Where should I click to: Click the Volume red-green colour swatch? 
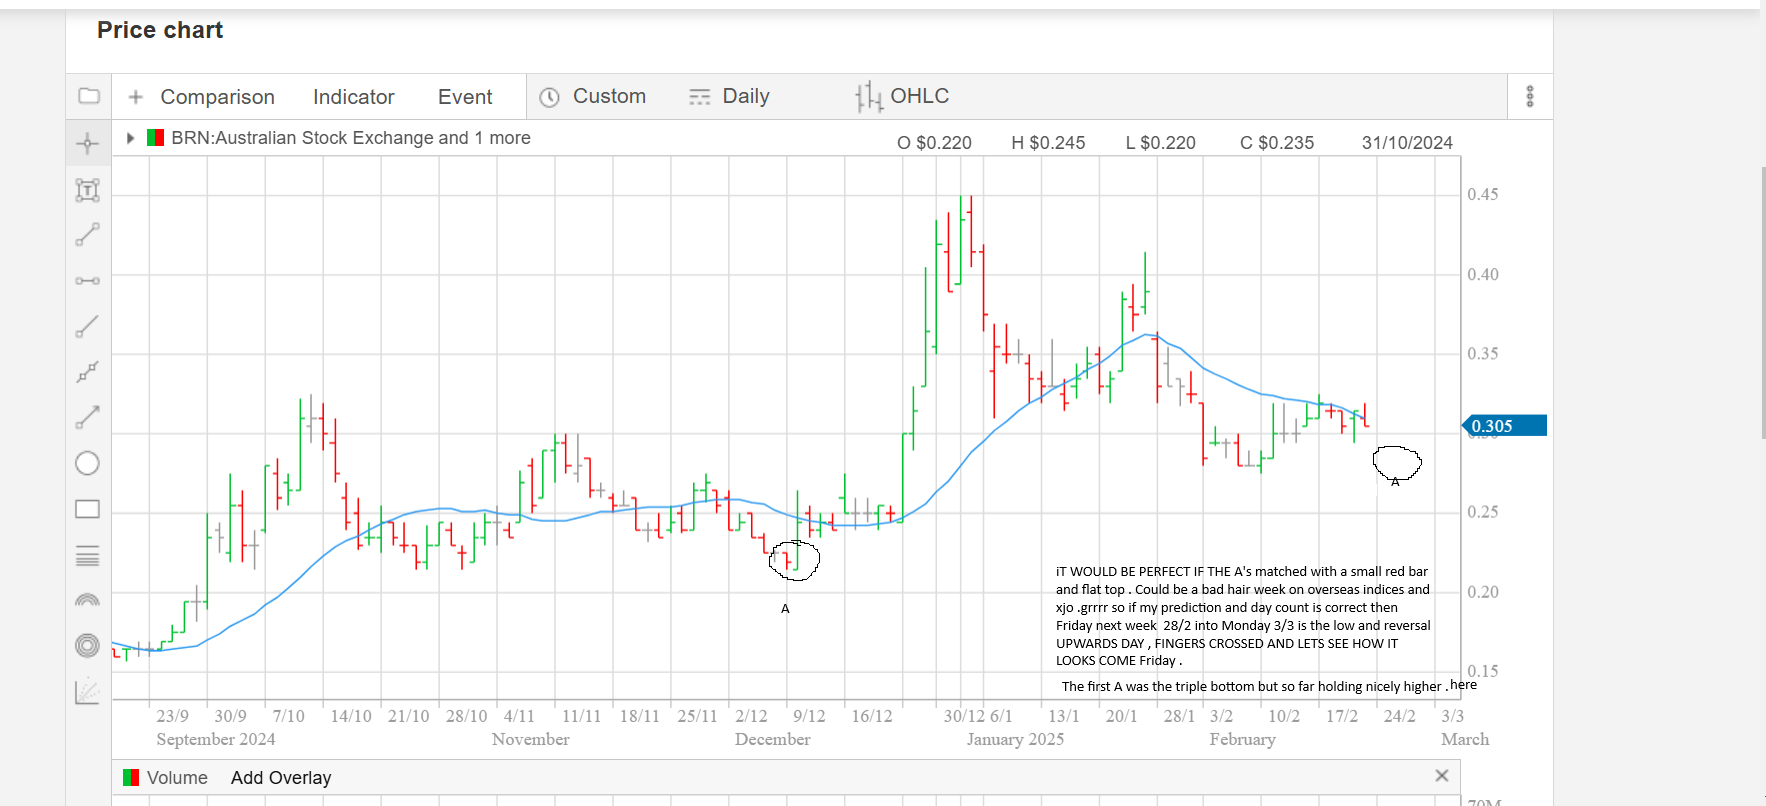coord(131,778)
